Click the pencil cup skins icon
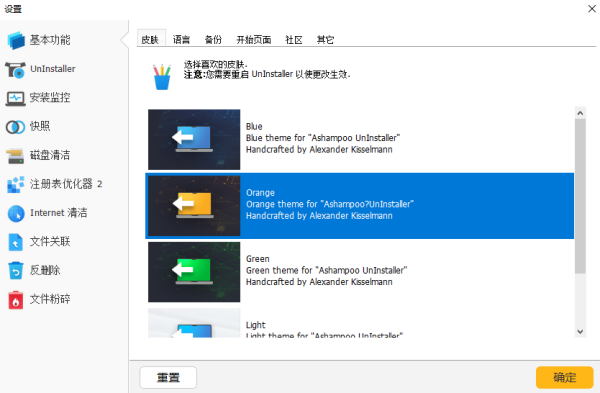The width and height of the screenshot is (600, 393). tap(162, 77)
